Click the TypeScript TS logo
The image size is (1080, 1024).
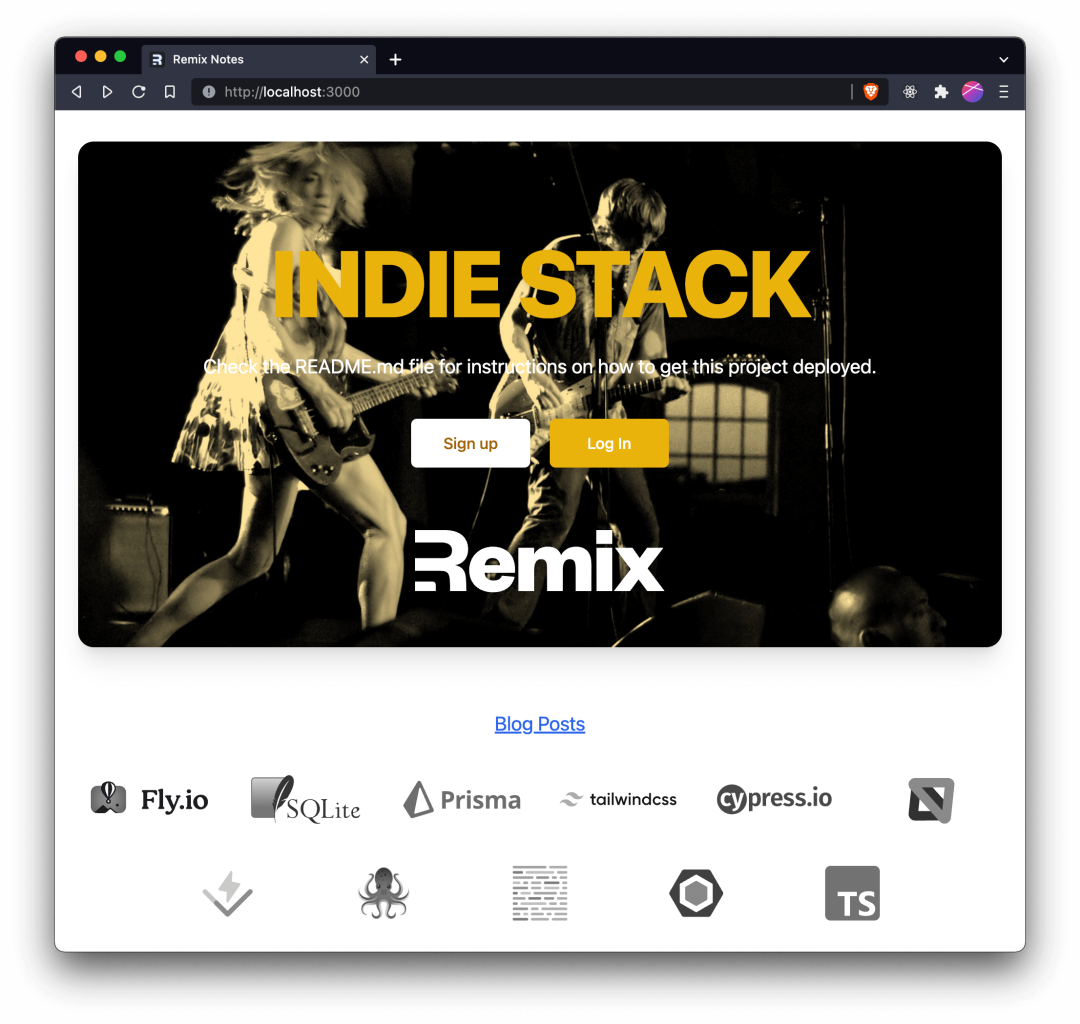852,893
